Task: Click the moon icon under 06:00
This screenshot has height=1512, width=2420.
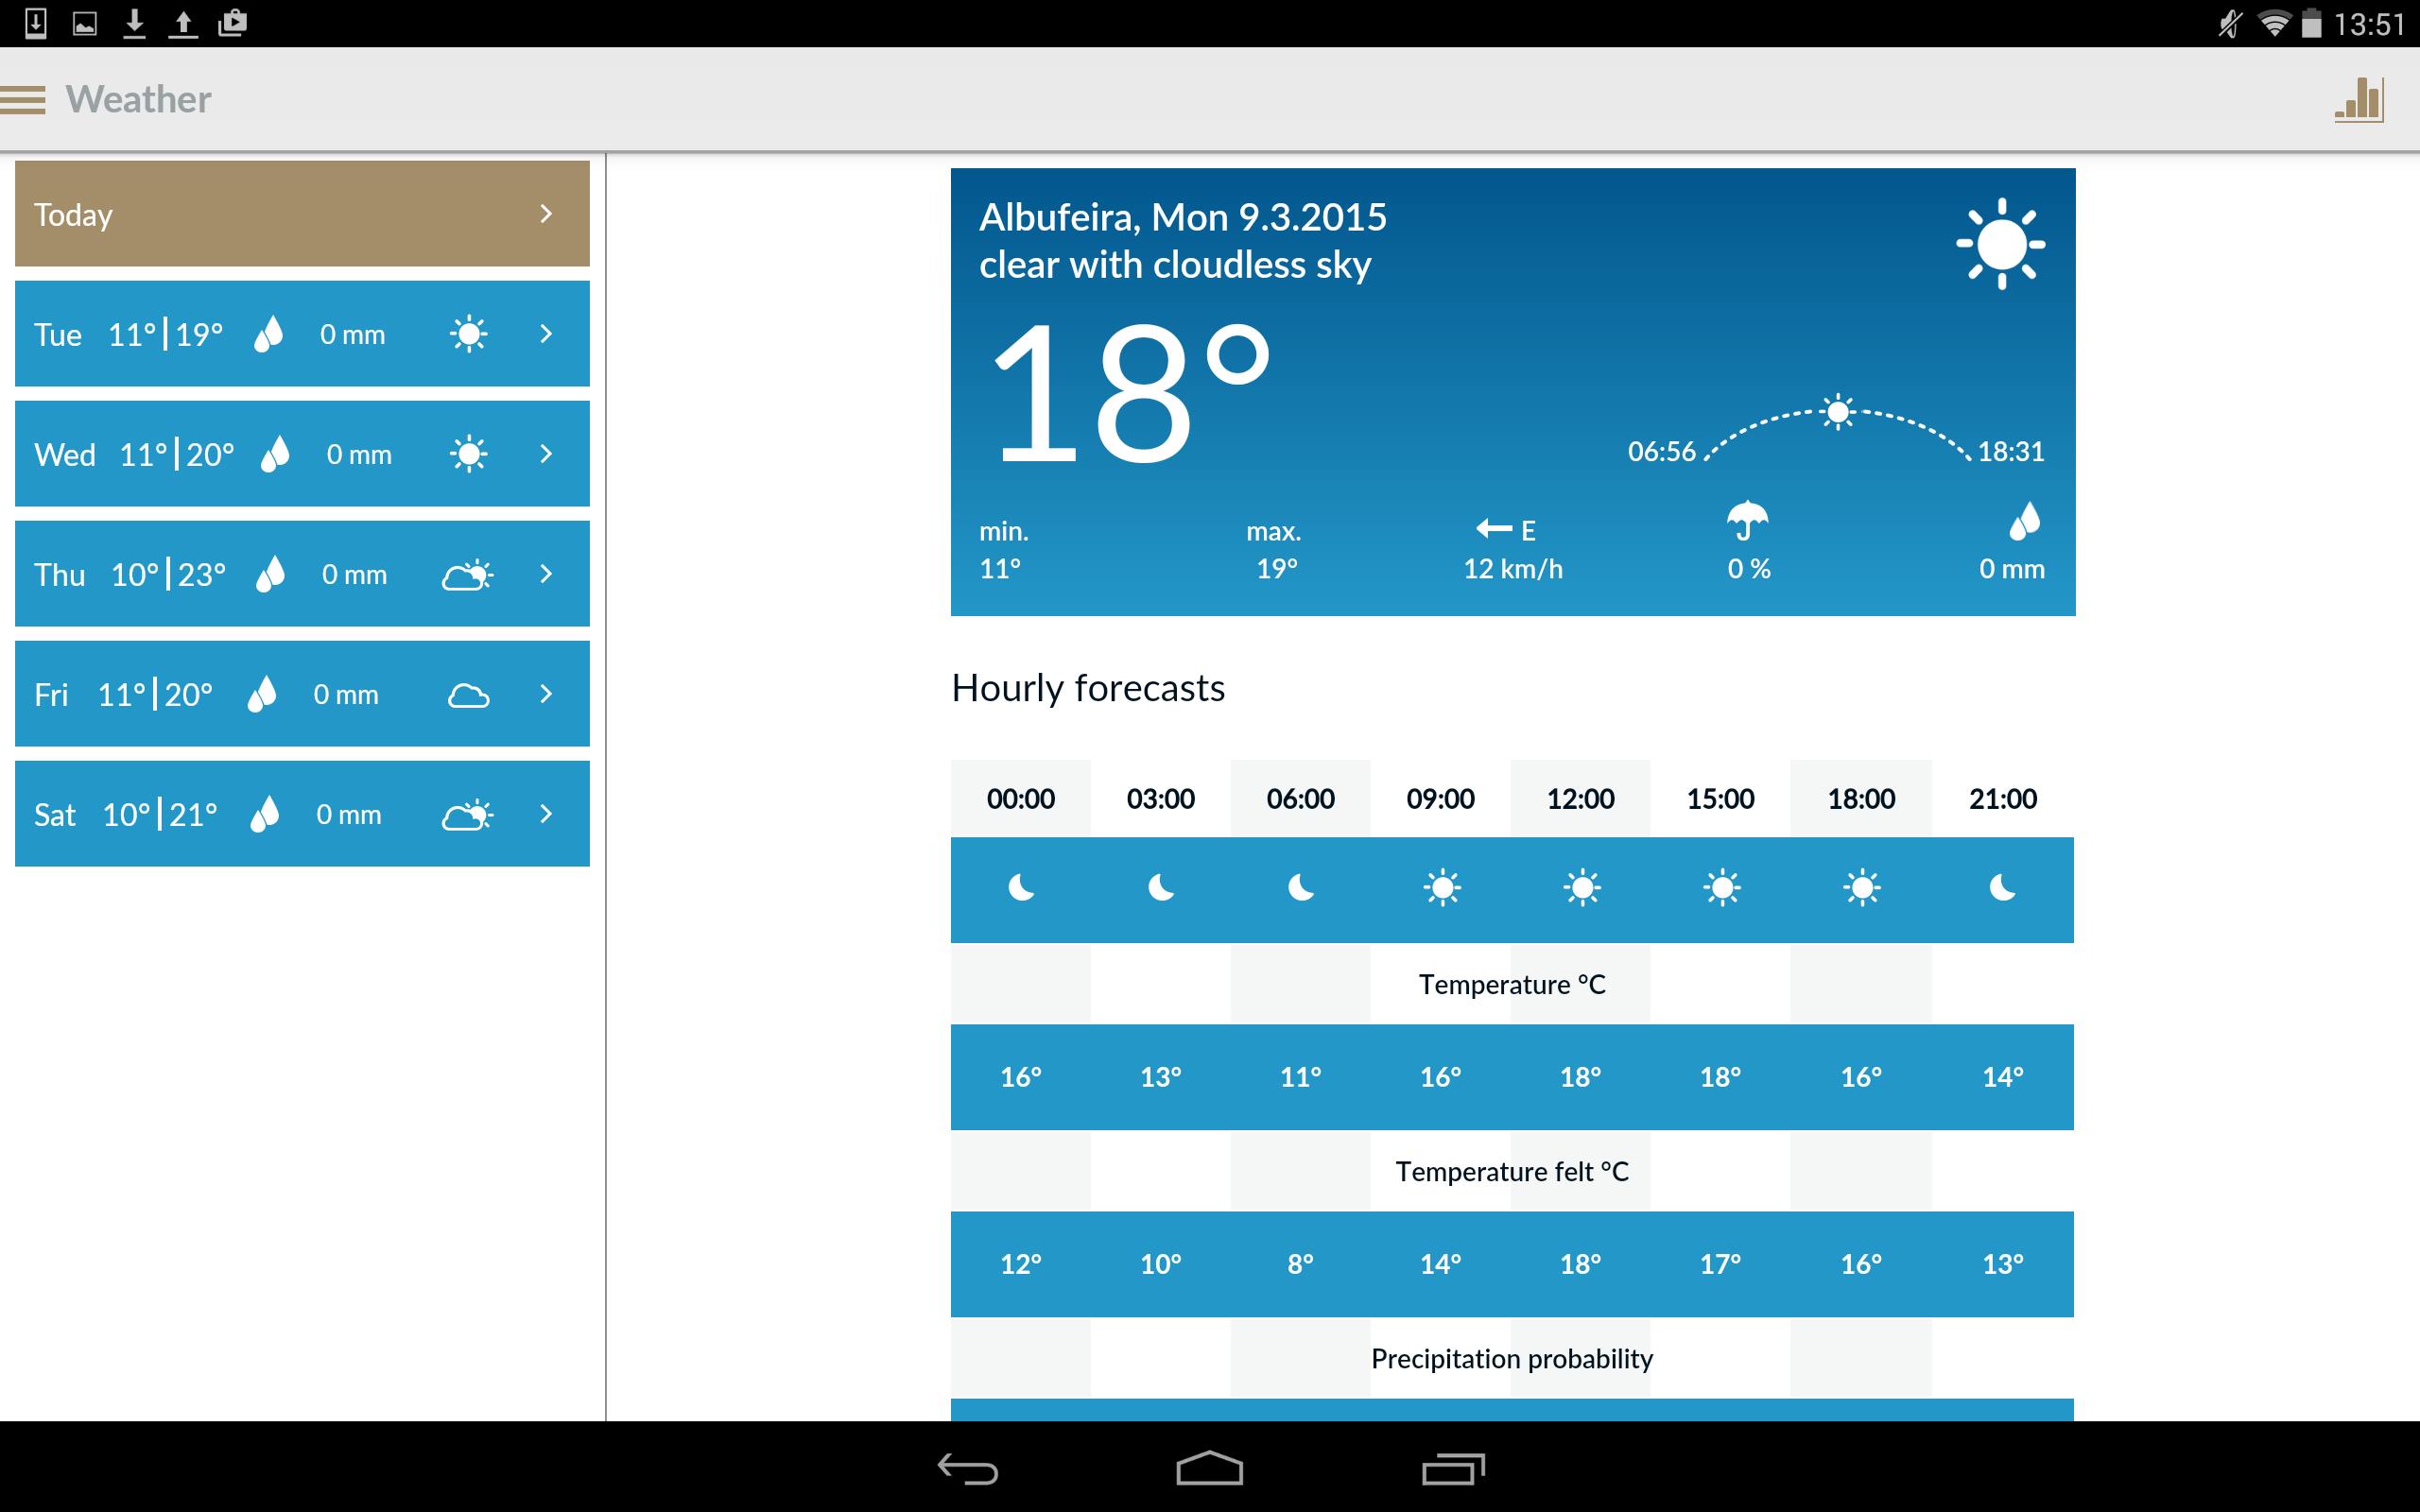Action: tap(1301, 887)
